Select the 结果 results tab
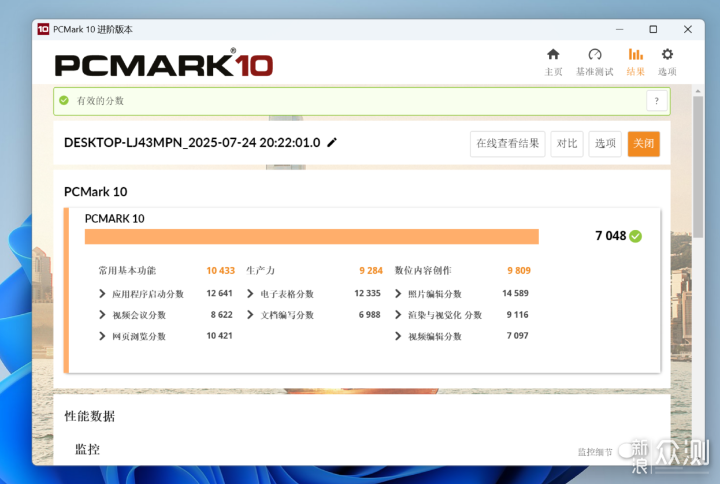 (636, 62)
